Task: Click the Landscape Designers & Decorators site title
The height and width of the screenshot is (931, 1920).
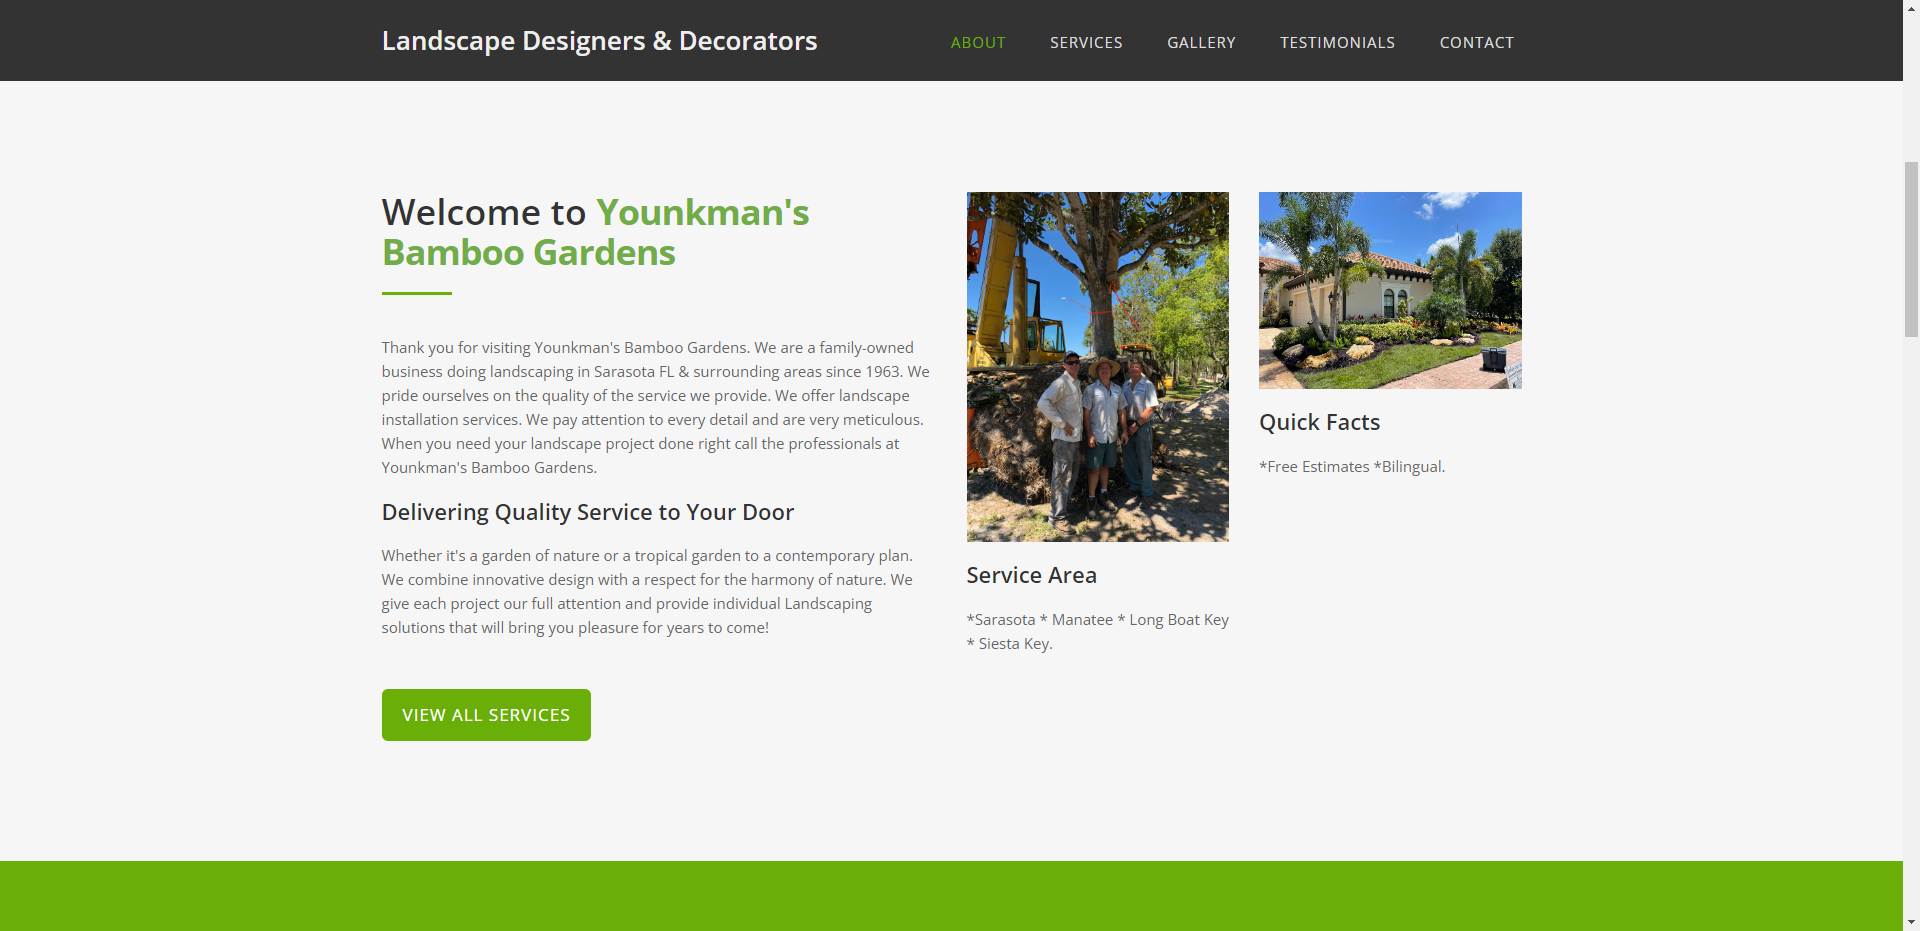Action: coord(599,41)
